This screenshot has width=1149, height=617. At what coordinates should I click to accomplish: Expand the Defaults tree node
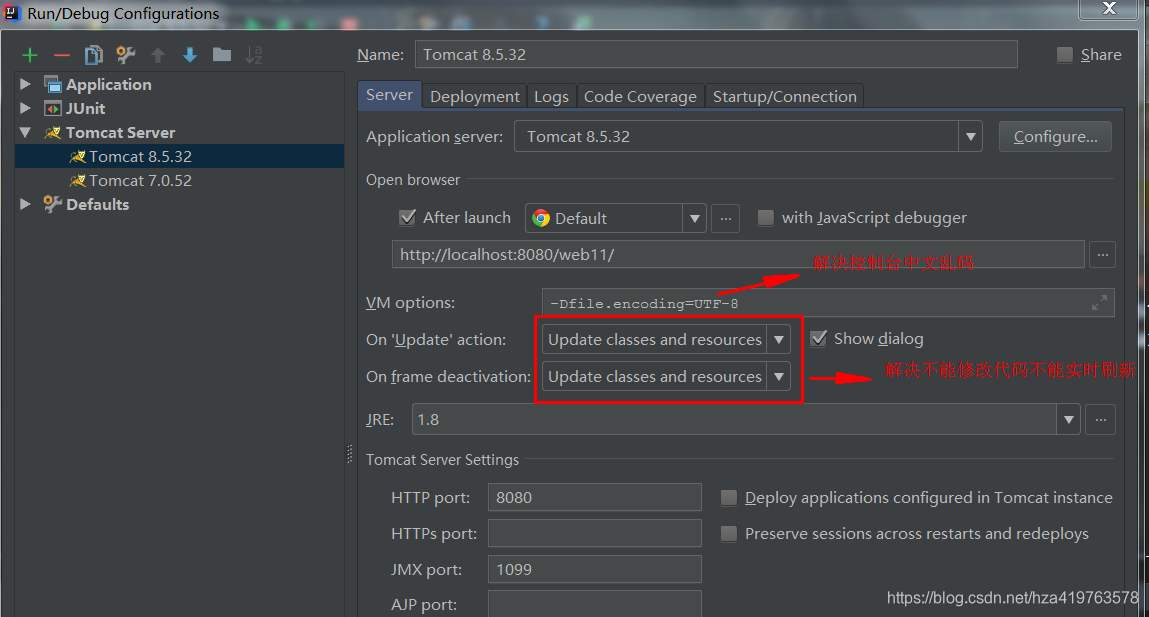coord(26,204)
